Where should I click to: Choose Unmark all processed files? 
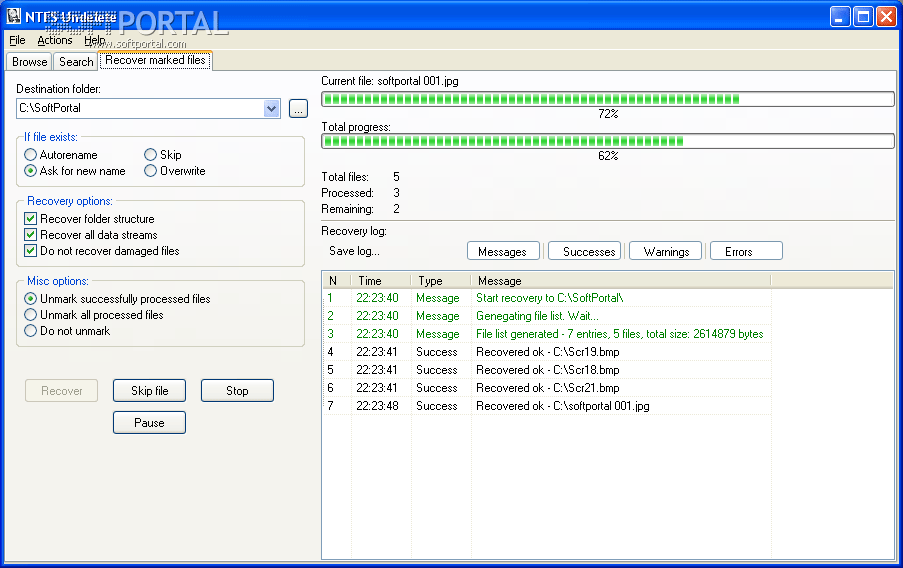pos(94,315)
